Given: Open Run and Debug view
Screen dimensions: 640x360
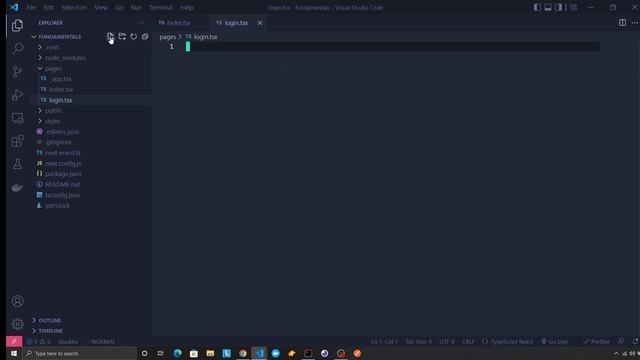Looking at the screenshot, I should tap(17, 95).
